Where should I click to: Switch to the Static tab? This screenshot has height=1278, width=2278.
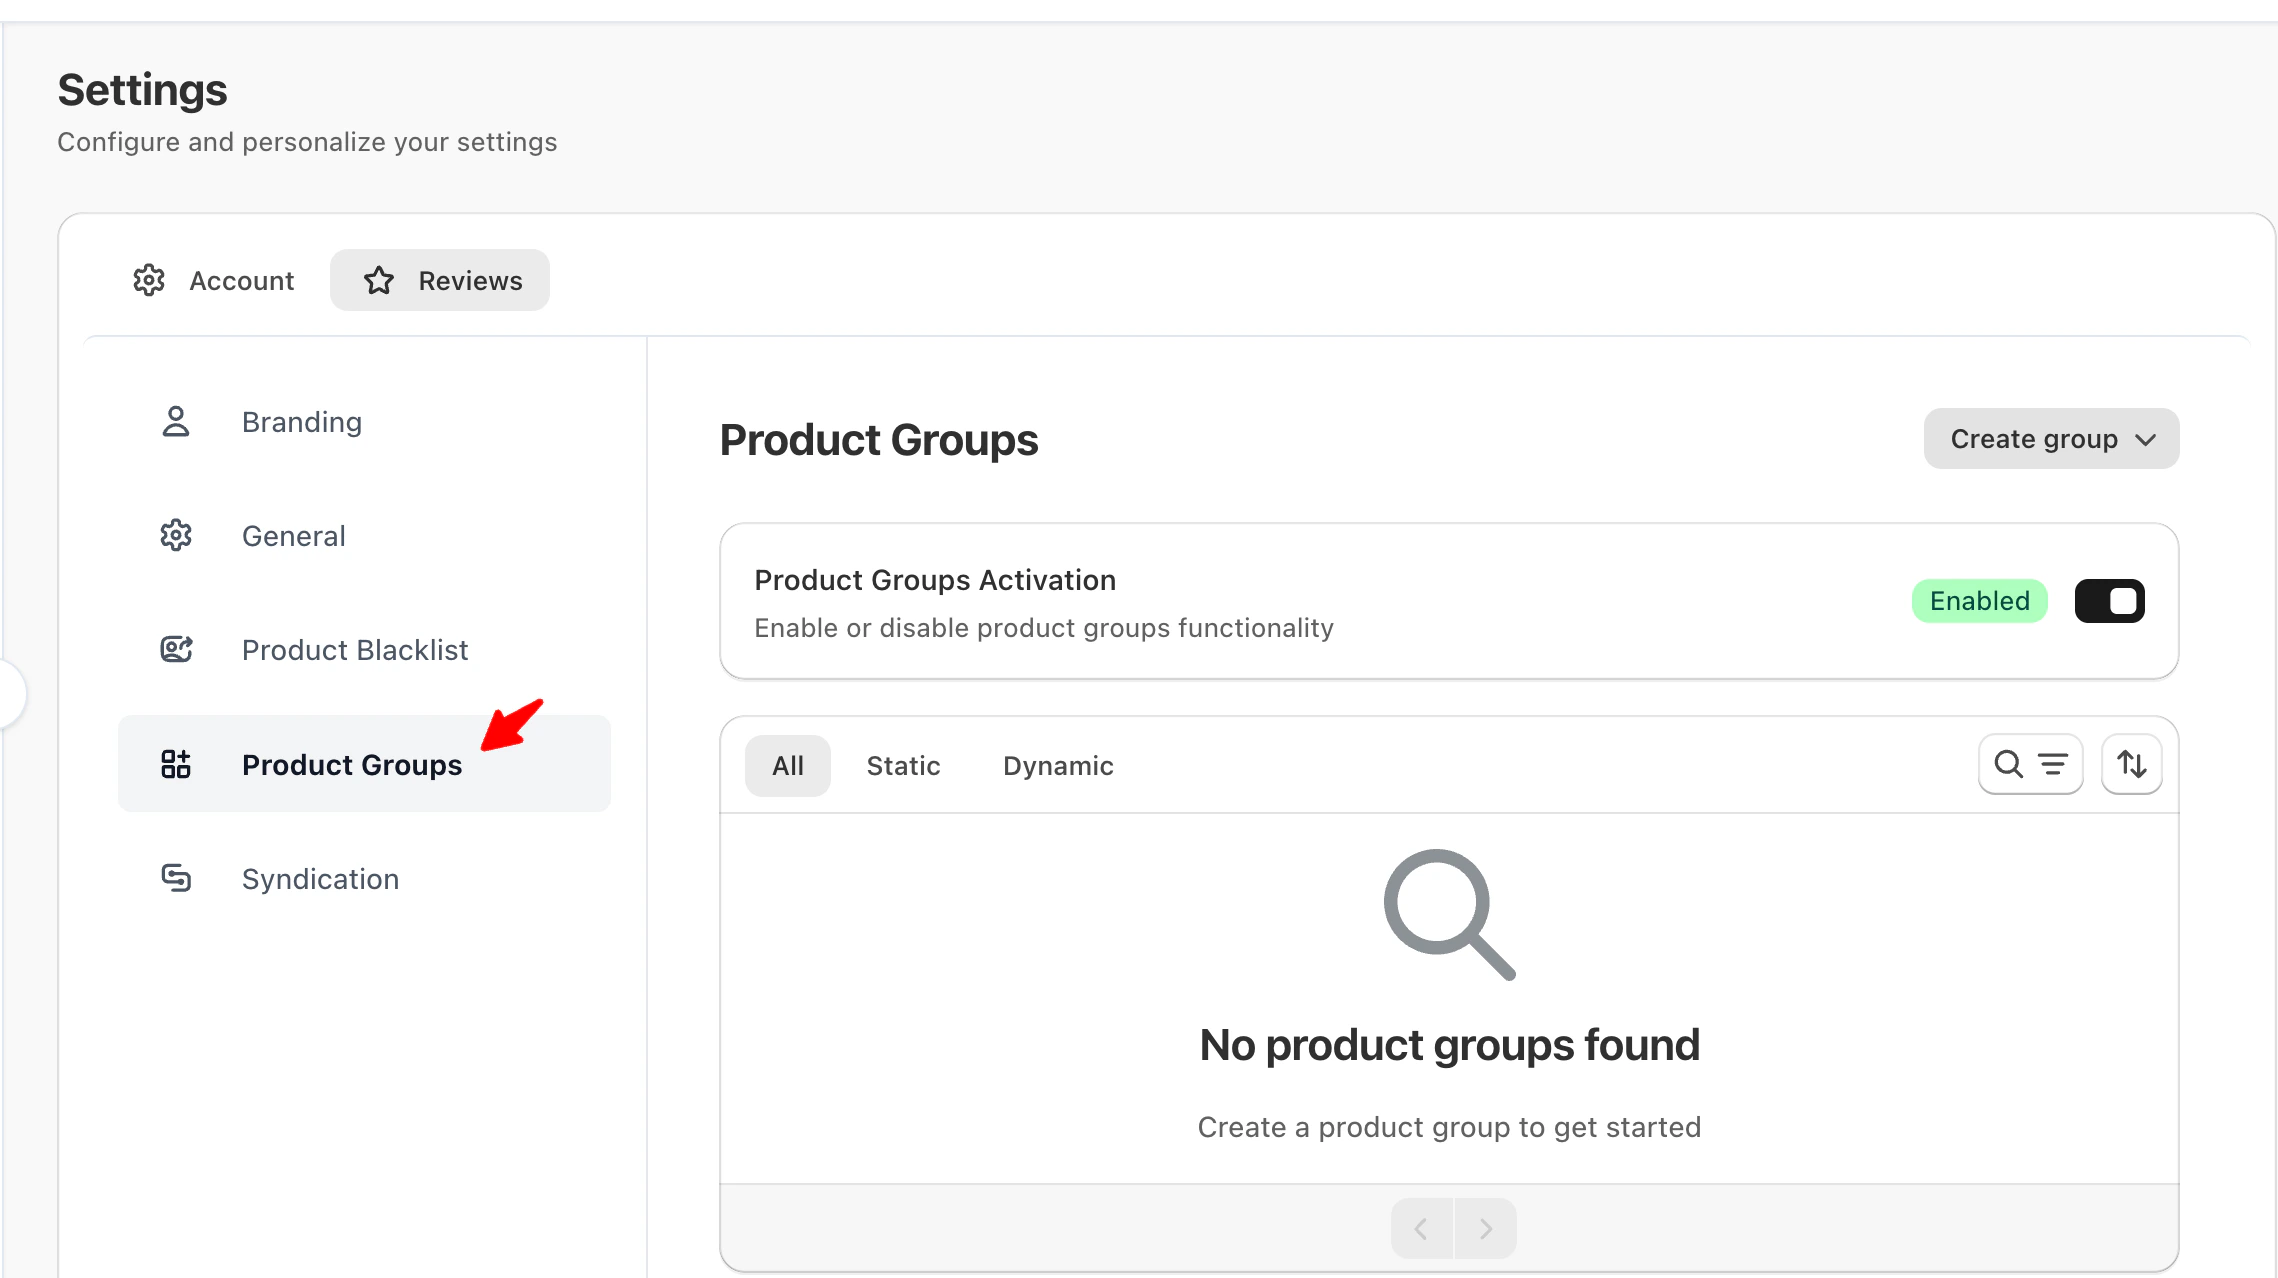(x=903, y=766)
